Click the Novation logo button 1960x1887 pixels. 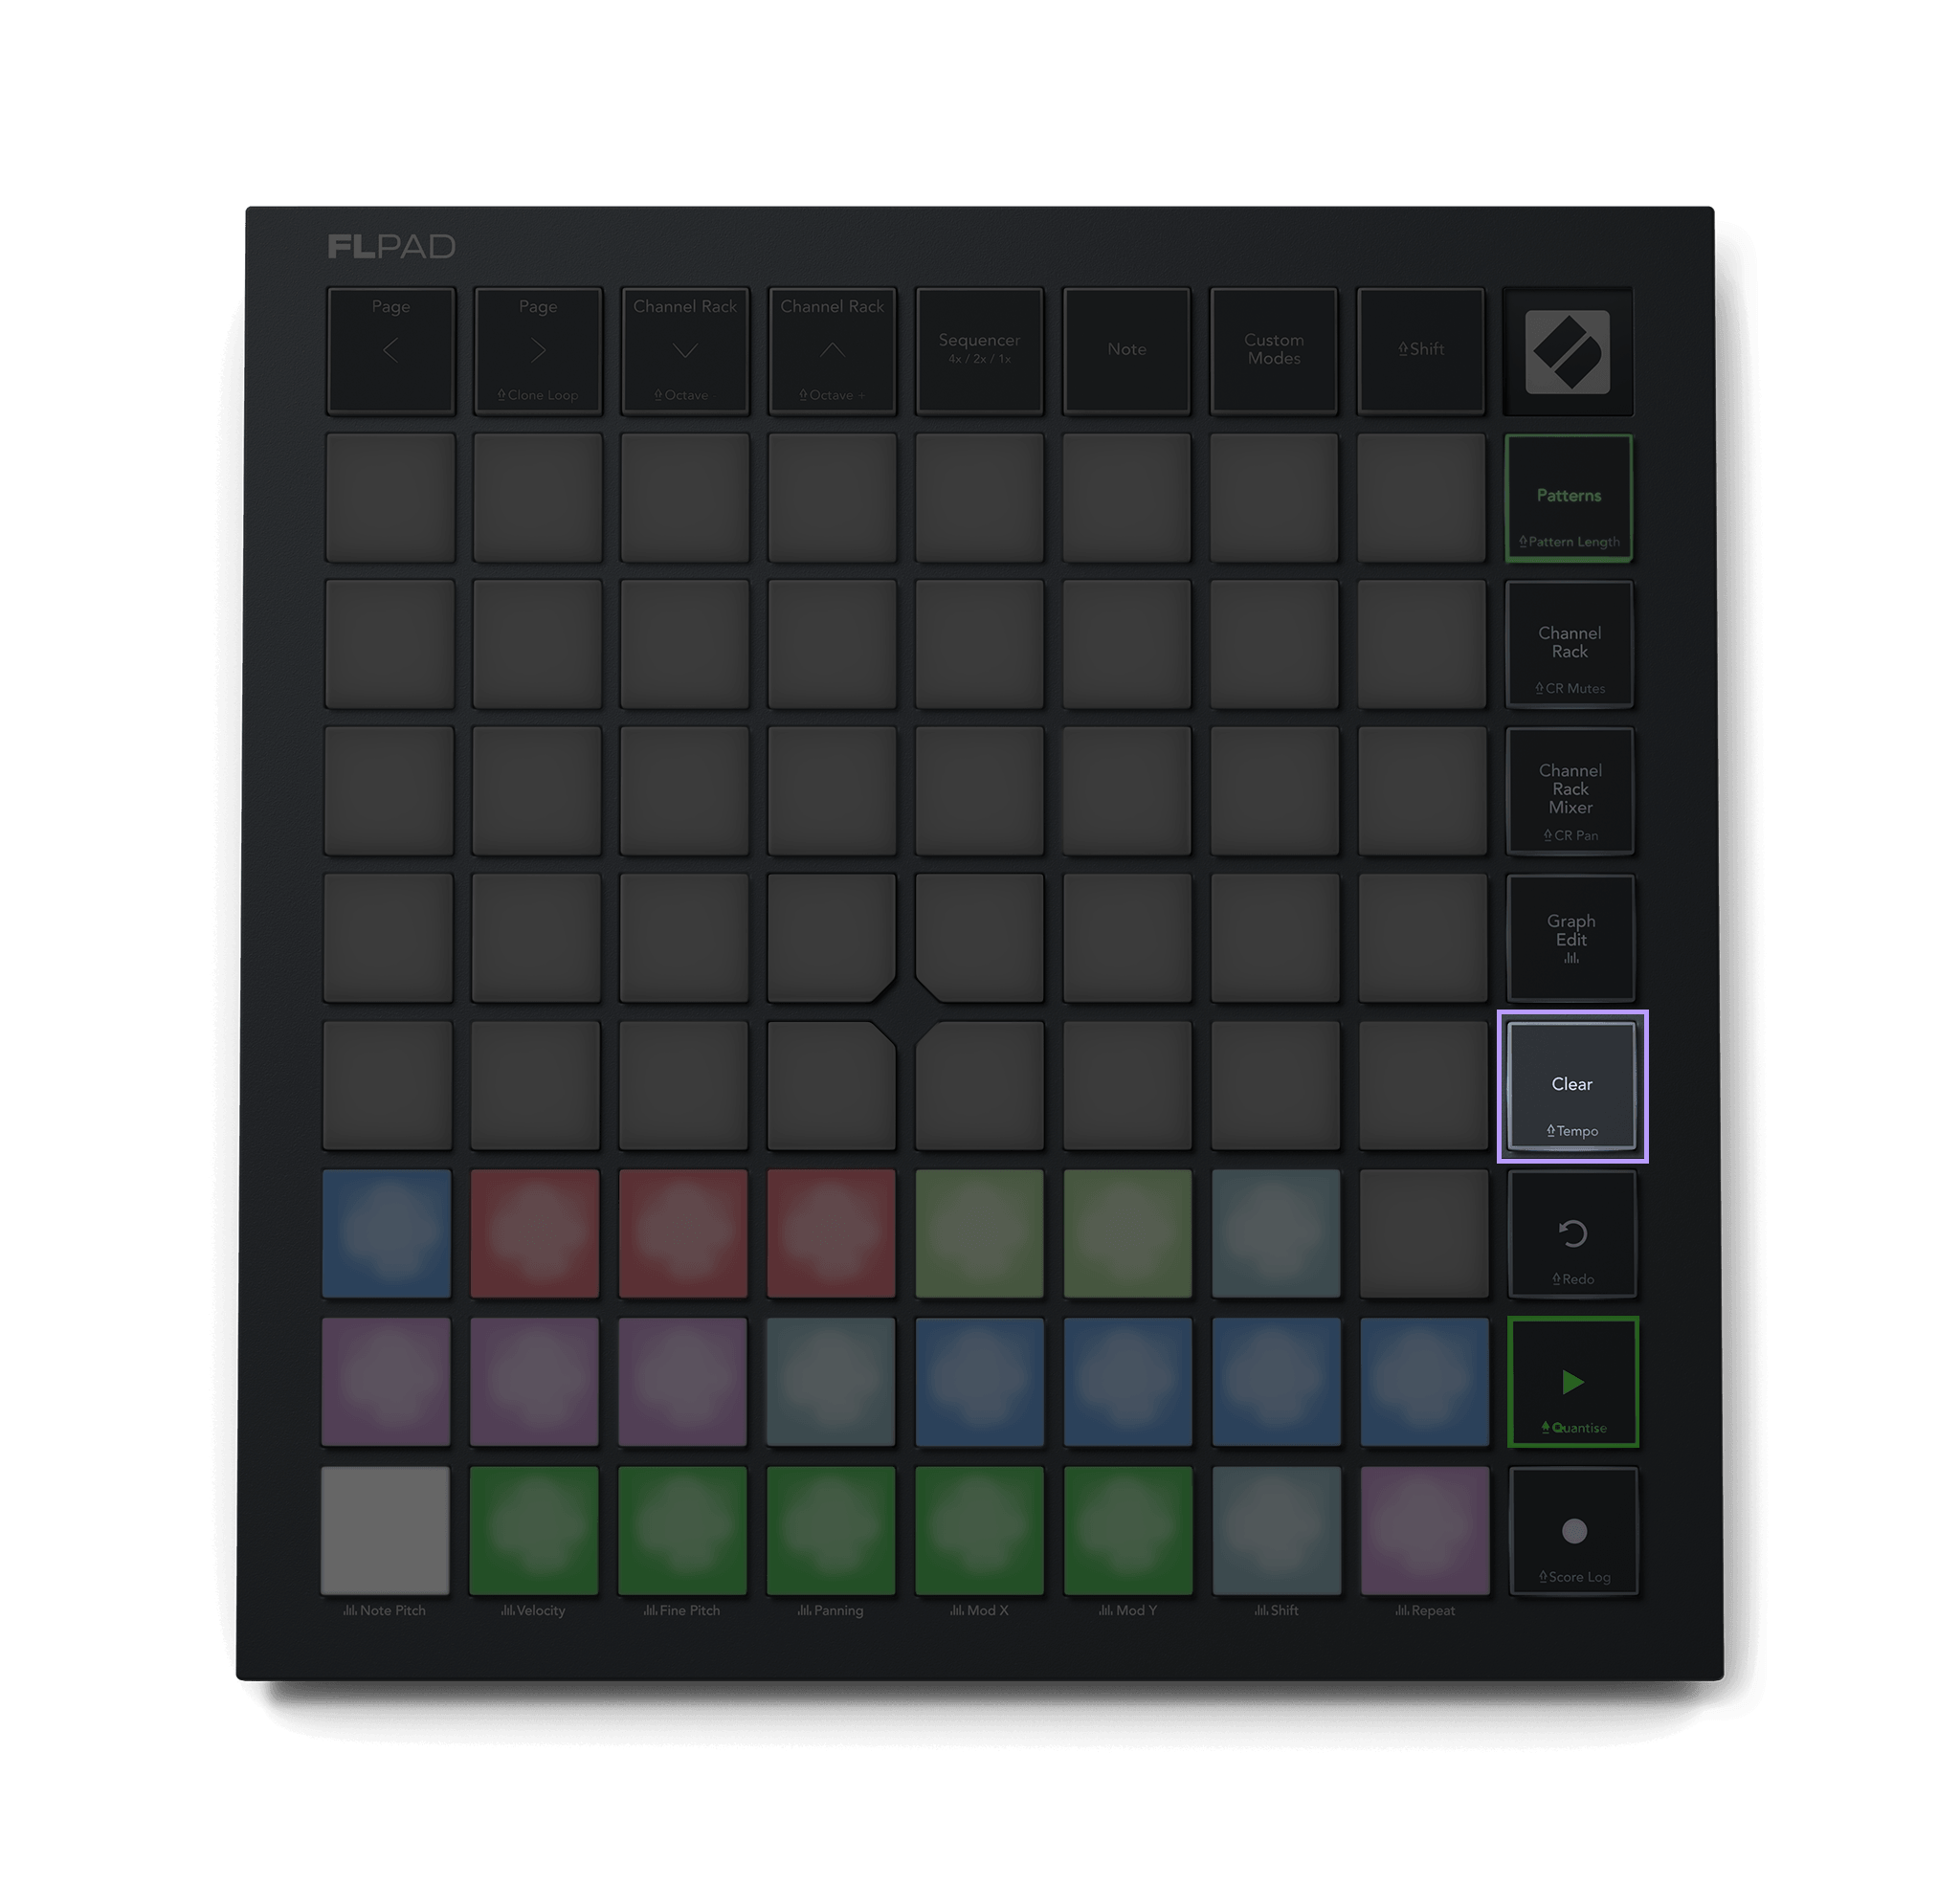pos(1568,351)
